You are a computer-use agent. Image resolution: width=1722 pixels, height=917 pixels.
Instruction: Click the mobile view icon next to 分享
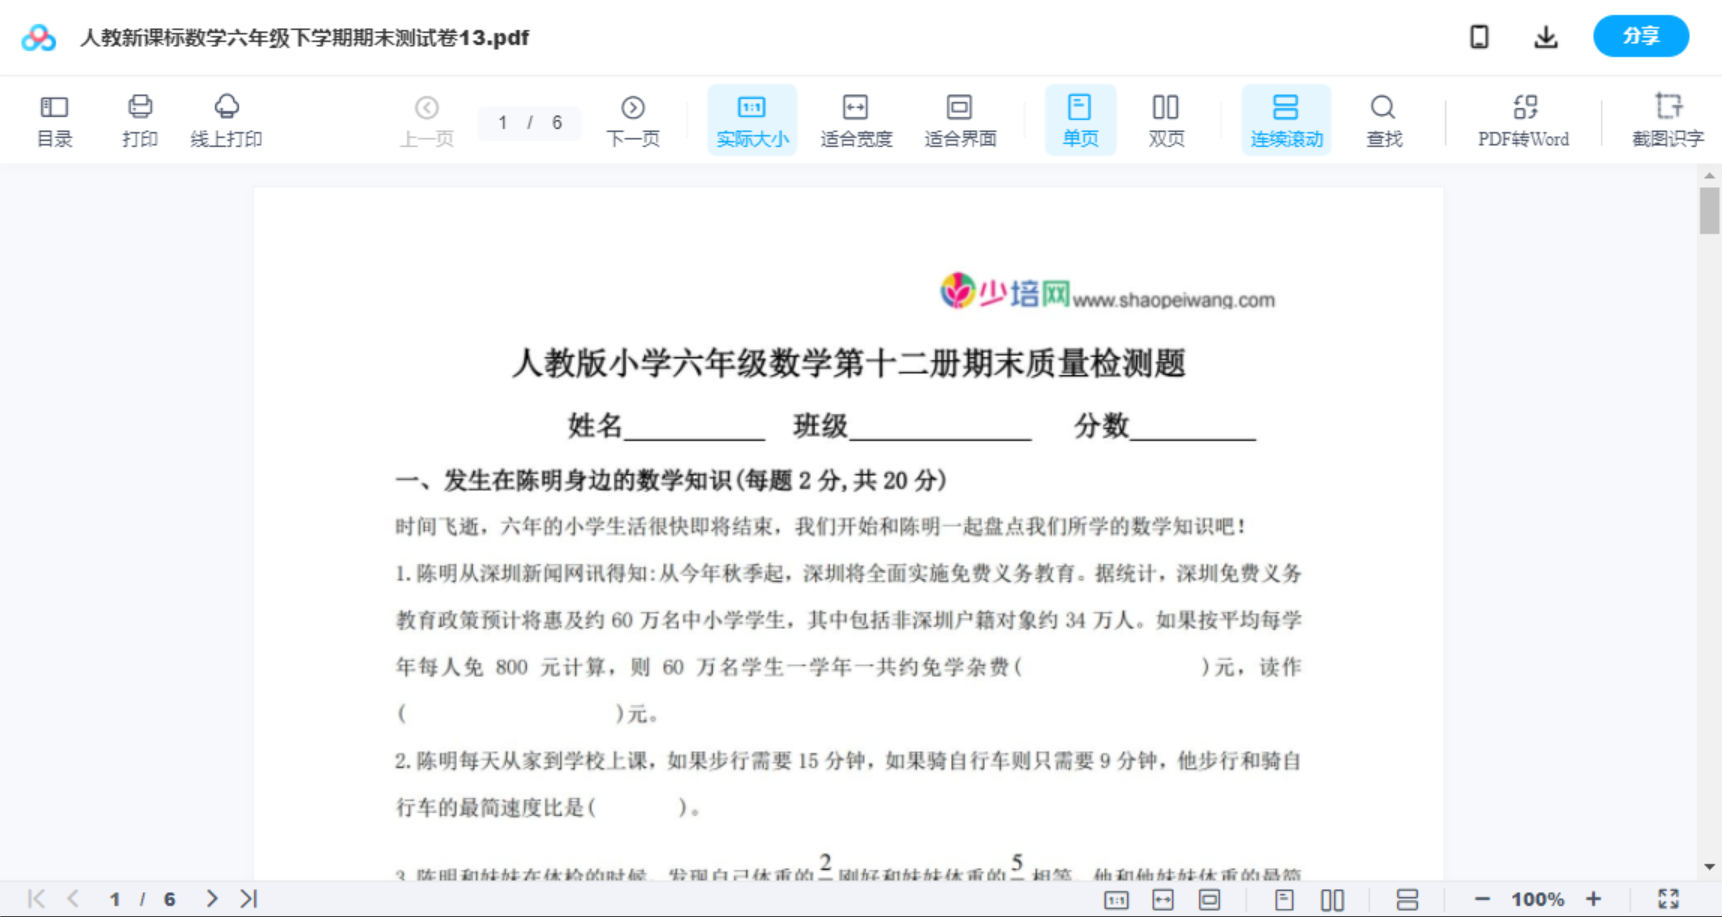point(1478,36)
